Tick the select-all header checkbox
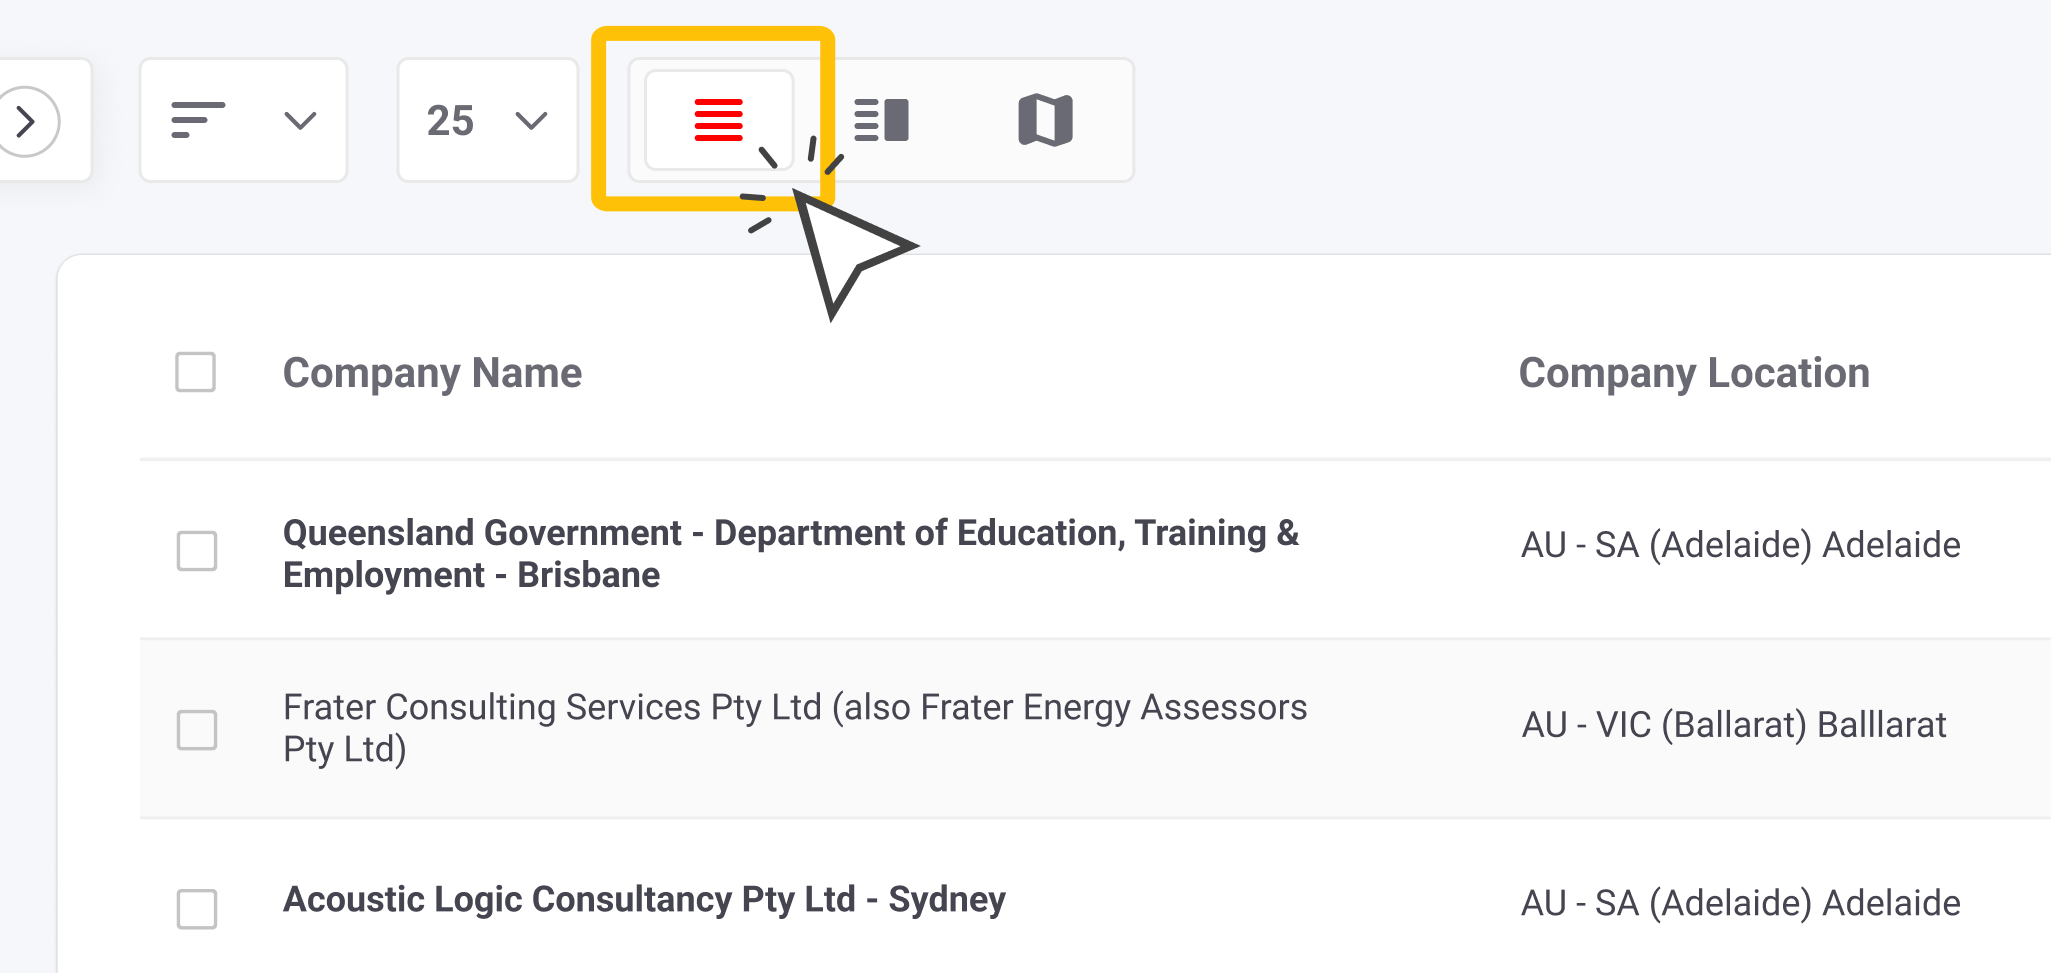 (195, 372)
